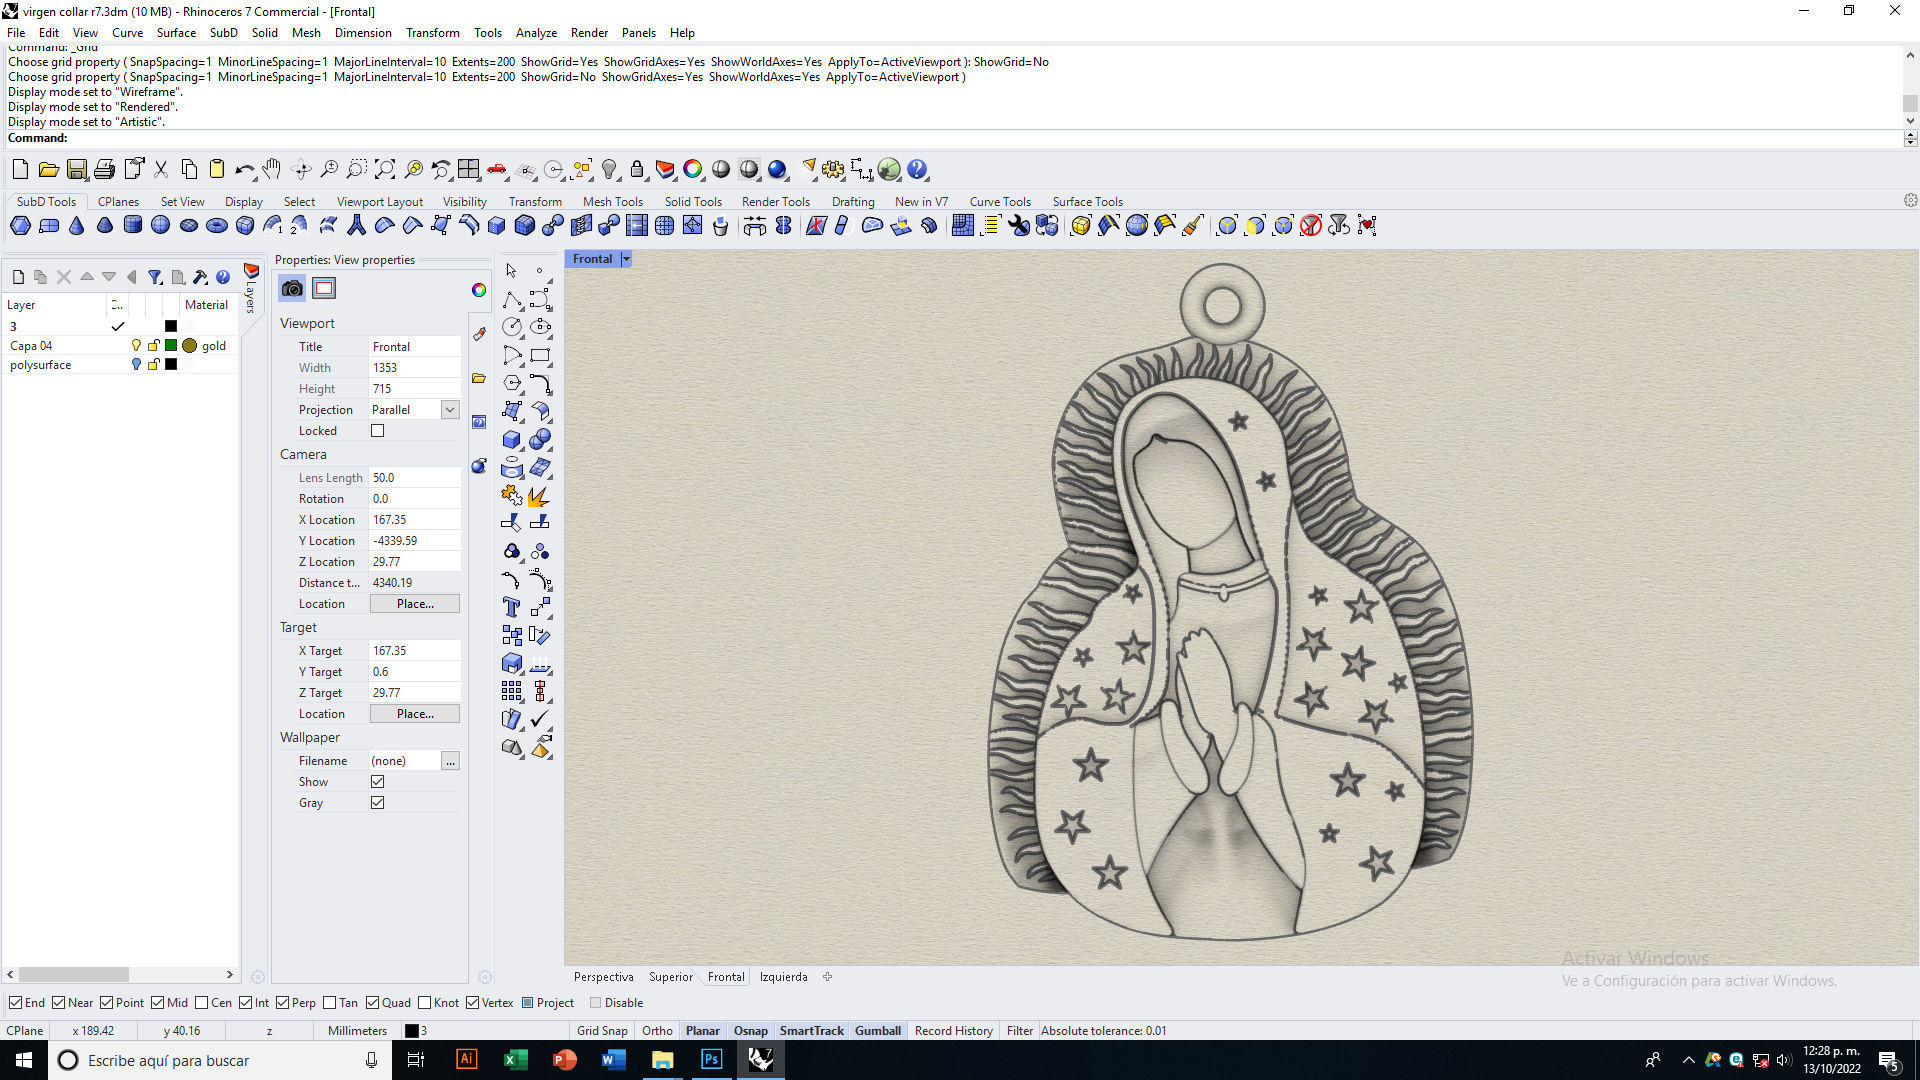Click the CPlane coordinate mode field
The width and height of the screenshot is (1920, 1080).
click(x=25, y=1031)
